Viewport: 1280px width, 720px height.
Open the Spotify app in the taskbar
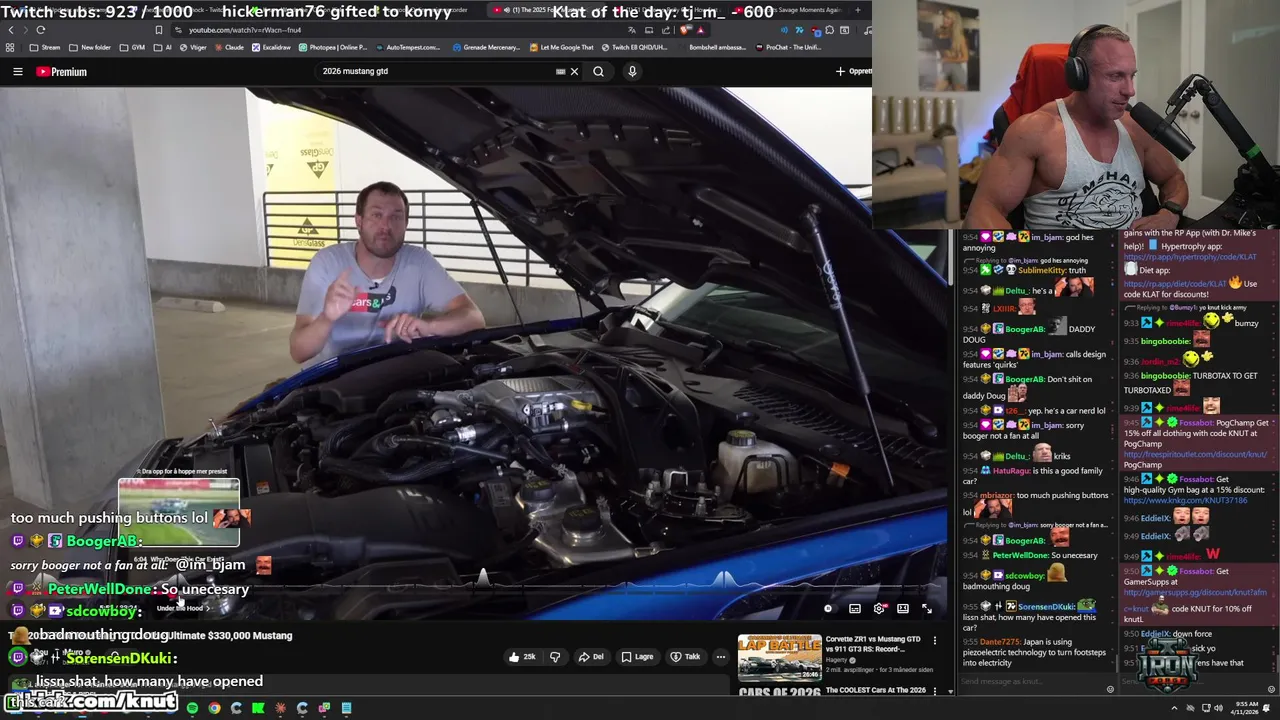pos(192,708)
